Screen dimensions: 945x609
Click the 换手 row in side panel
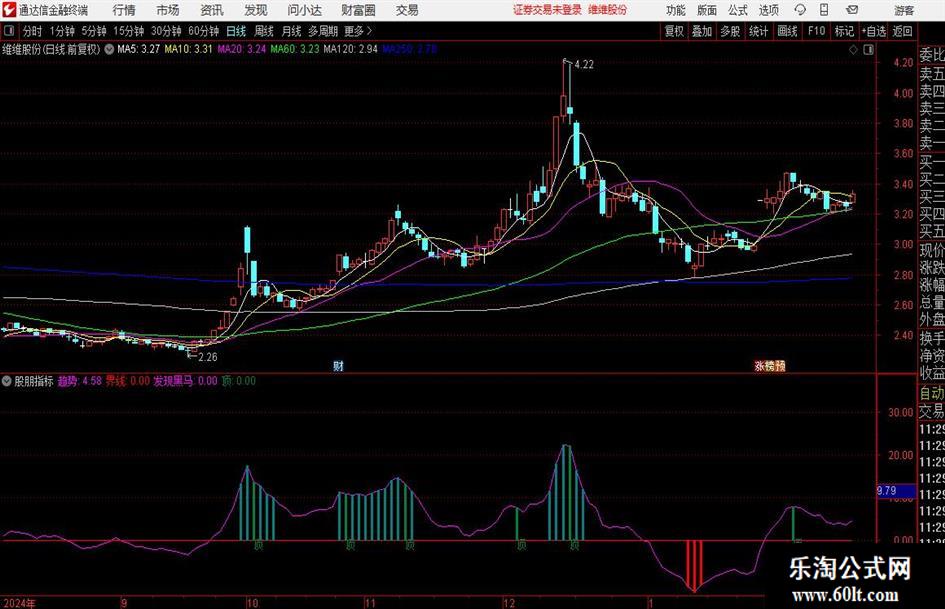tap(932, 338)
